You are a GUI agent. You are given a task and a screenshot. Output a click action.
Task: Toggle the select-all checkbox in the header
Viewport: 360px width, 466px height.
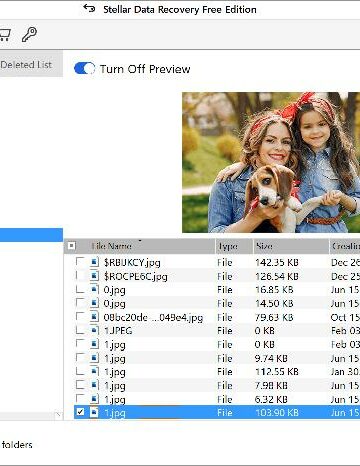tap(71, 246)
